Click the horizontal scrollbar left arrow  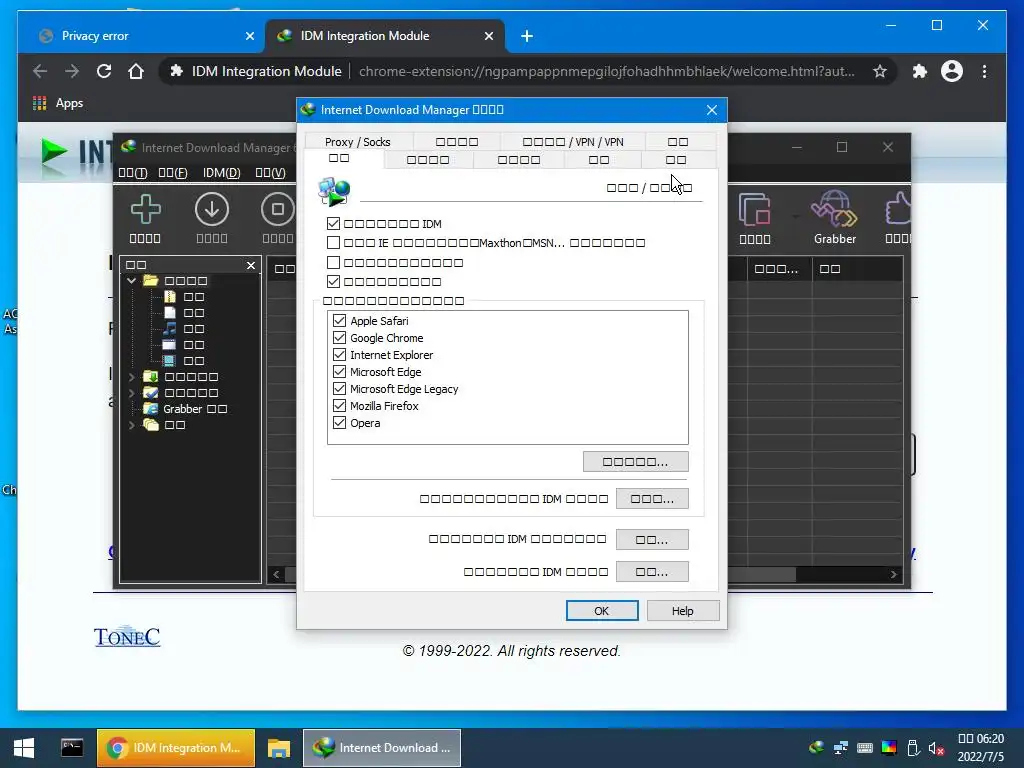coord(276,574)
